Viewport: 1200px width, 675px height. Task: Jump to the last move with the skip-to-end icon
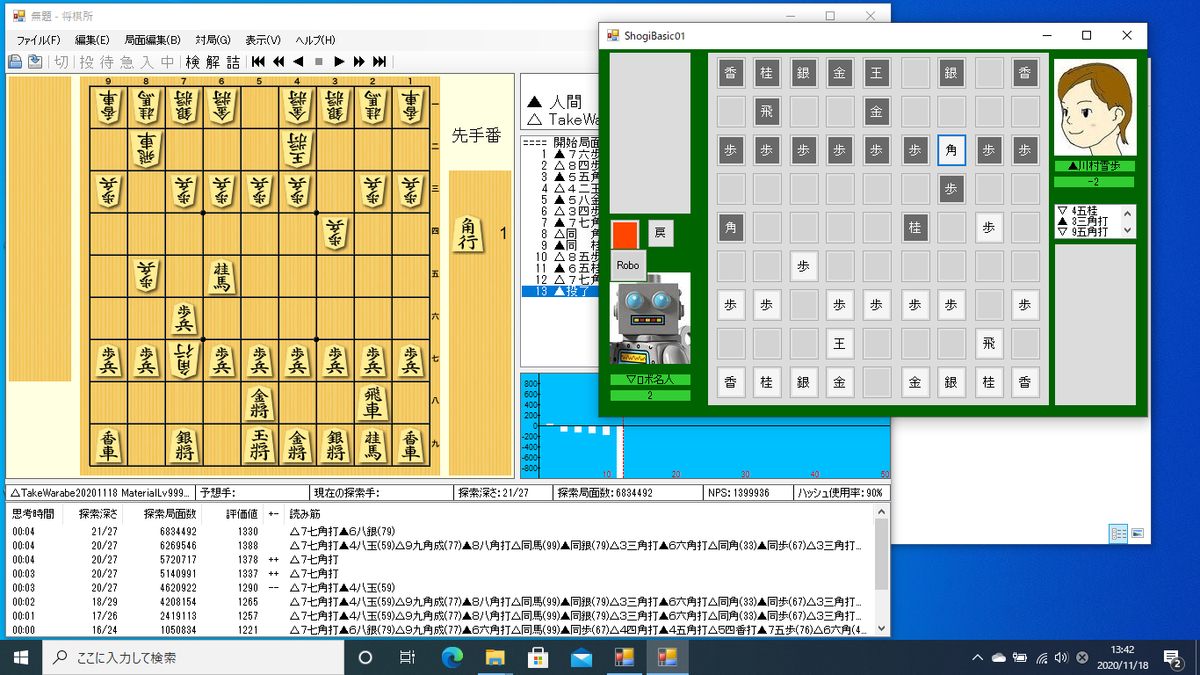tap(379, 62)
